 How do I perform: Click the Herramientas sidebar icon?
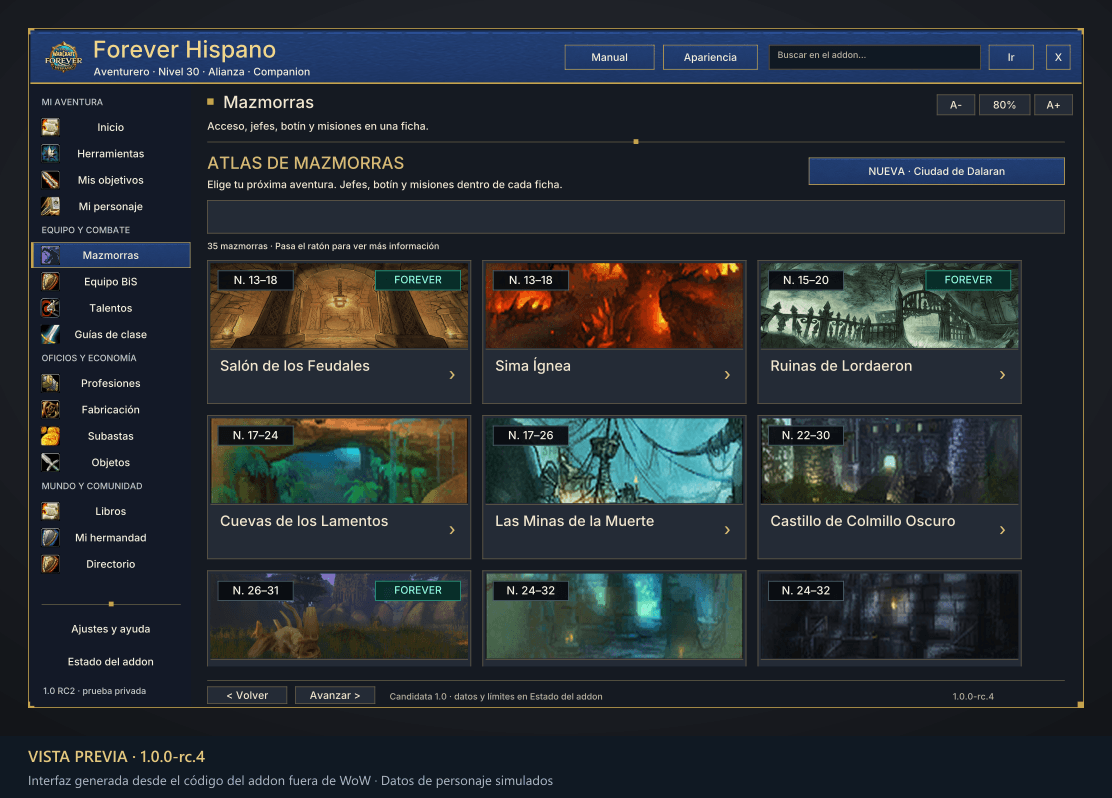[50, 153]
